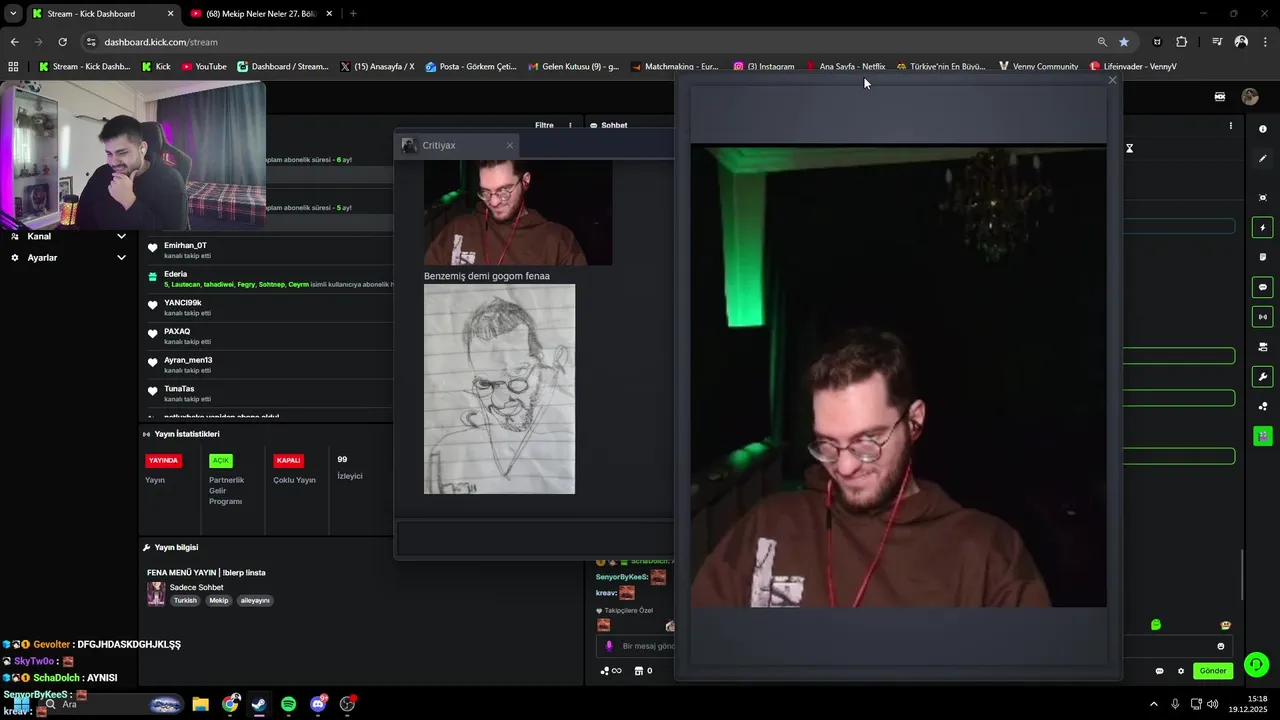Screen dimensions: 1280x720
Task: Click the three-dots cluster icon in sidebar
Action: point(1262,406)
